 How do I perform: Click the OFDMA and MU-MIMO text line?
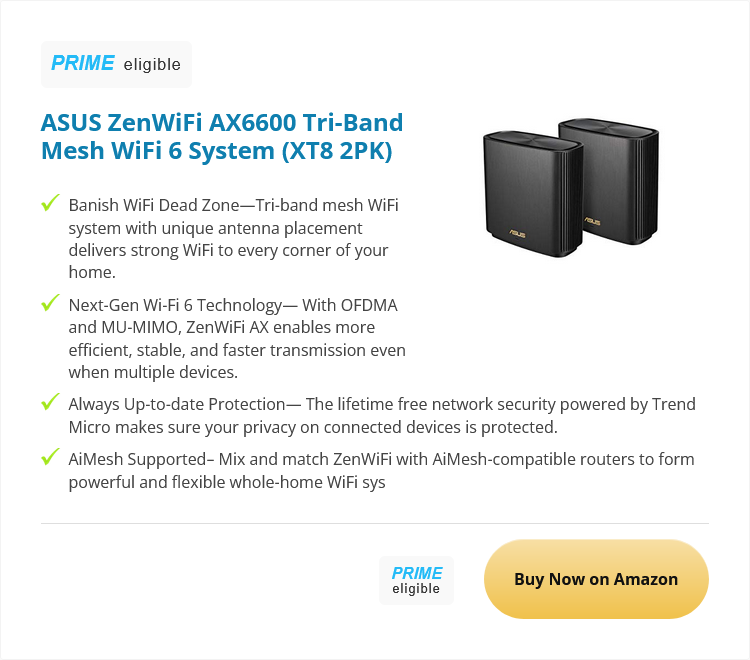pos(221,327)
